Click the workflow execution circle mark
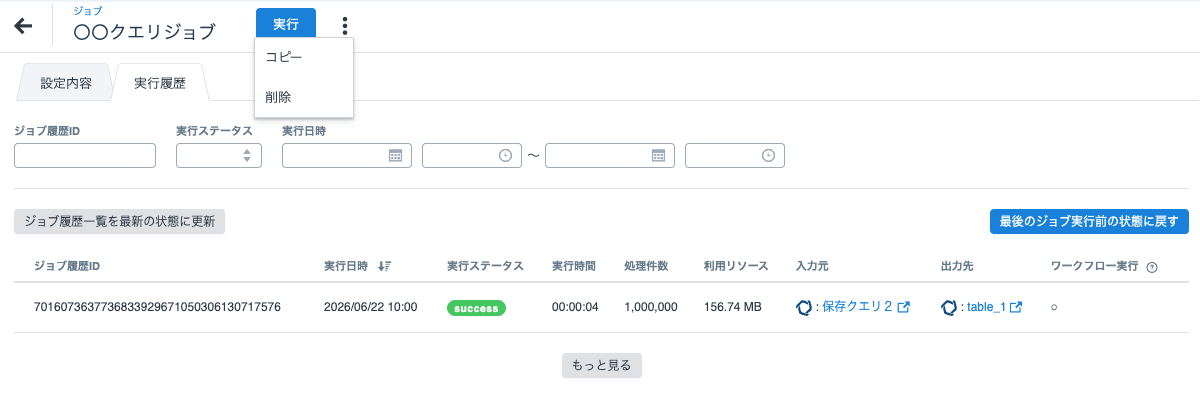 pos(1054,308)
